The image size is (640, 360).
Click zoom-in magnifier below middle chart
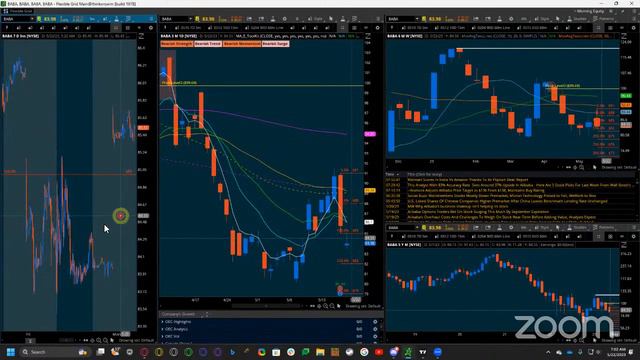(325, 306)
